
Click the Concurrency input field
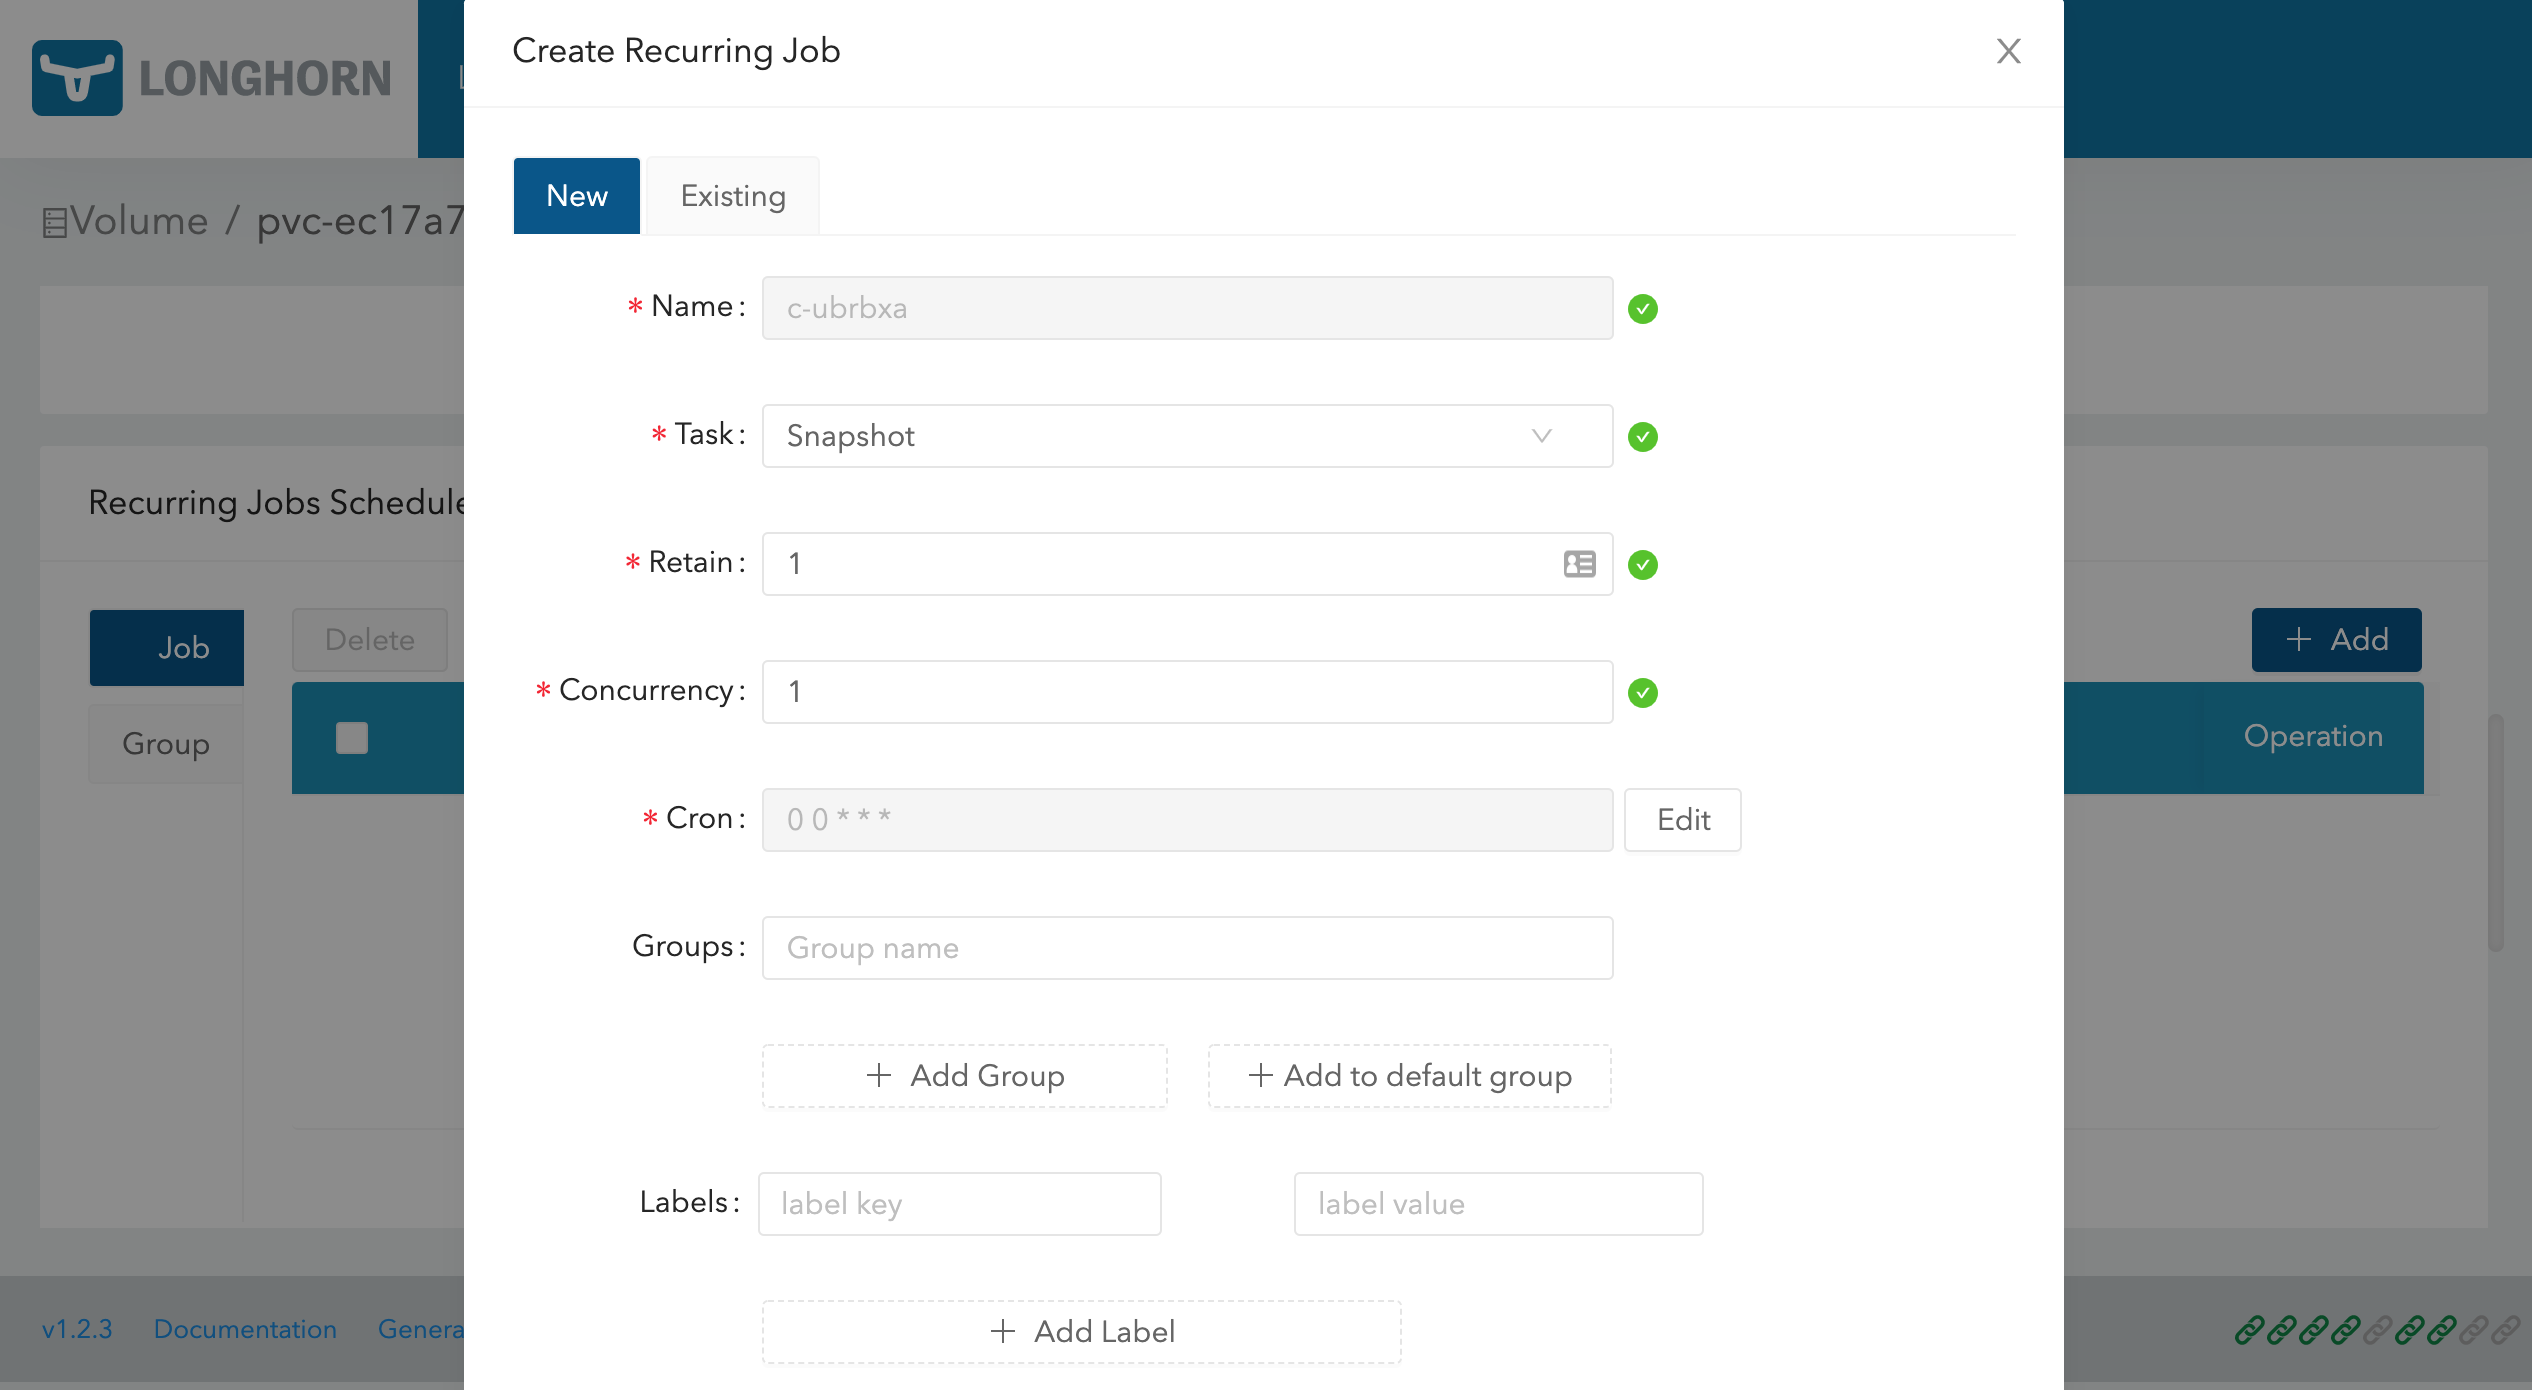(x=1187, y=692)
